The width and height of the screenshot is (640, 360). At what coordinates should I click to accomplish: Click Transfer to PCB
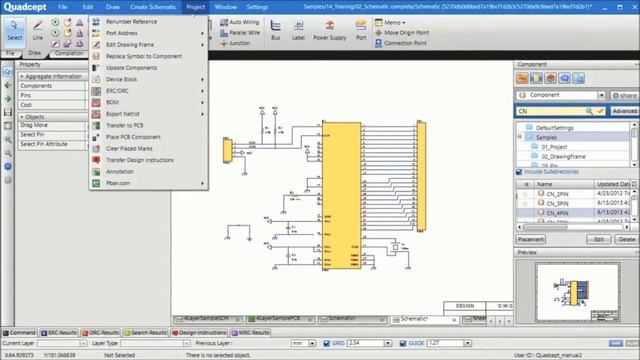coord(149,125)
